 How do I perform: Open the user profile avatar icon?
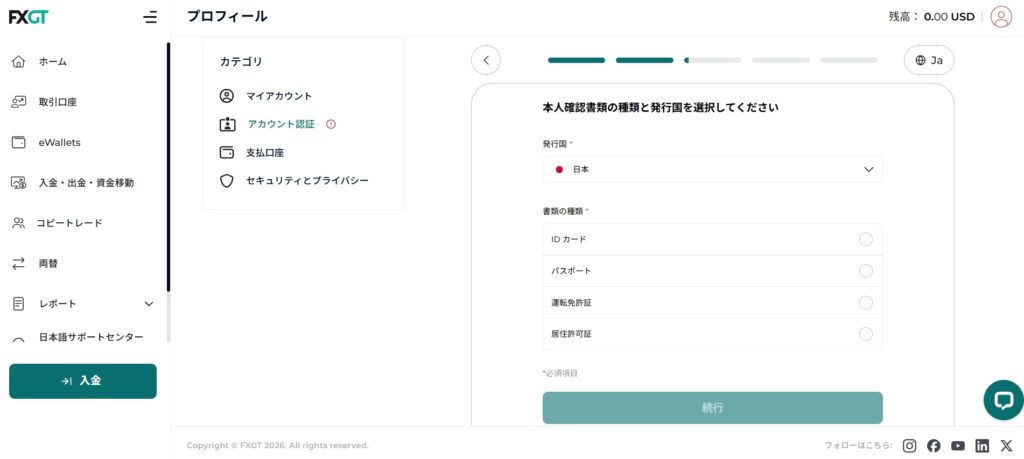tap(1000, 17)
